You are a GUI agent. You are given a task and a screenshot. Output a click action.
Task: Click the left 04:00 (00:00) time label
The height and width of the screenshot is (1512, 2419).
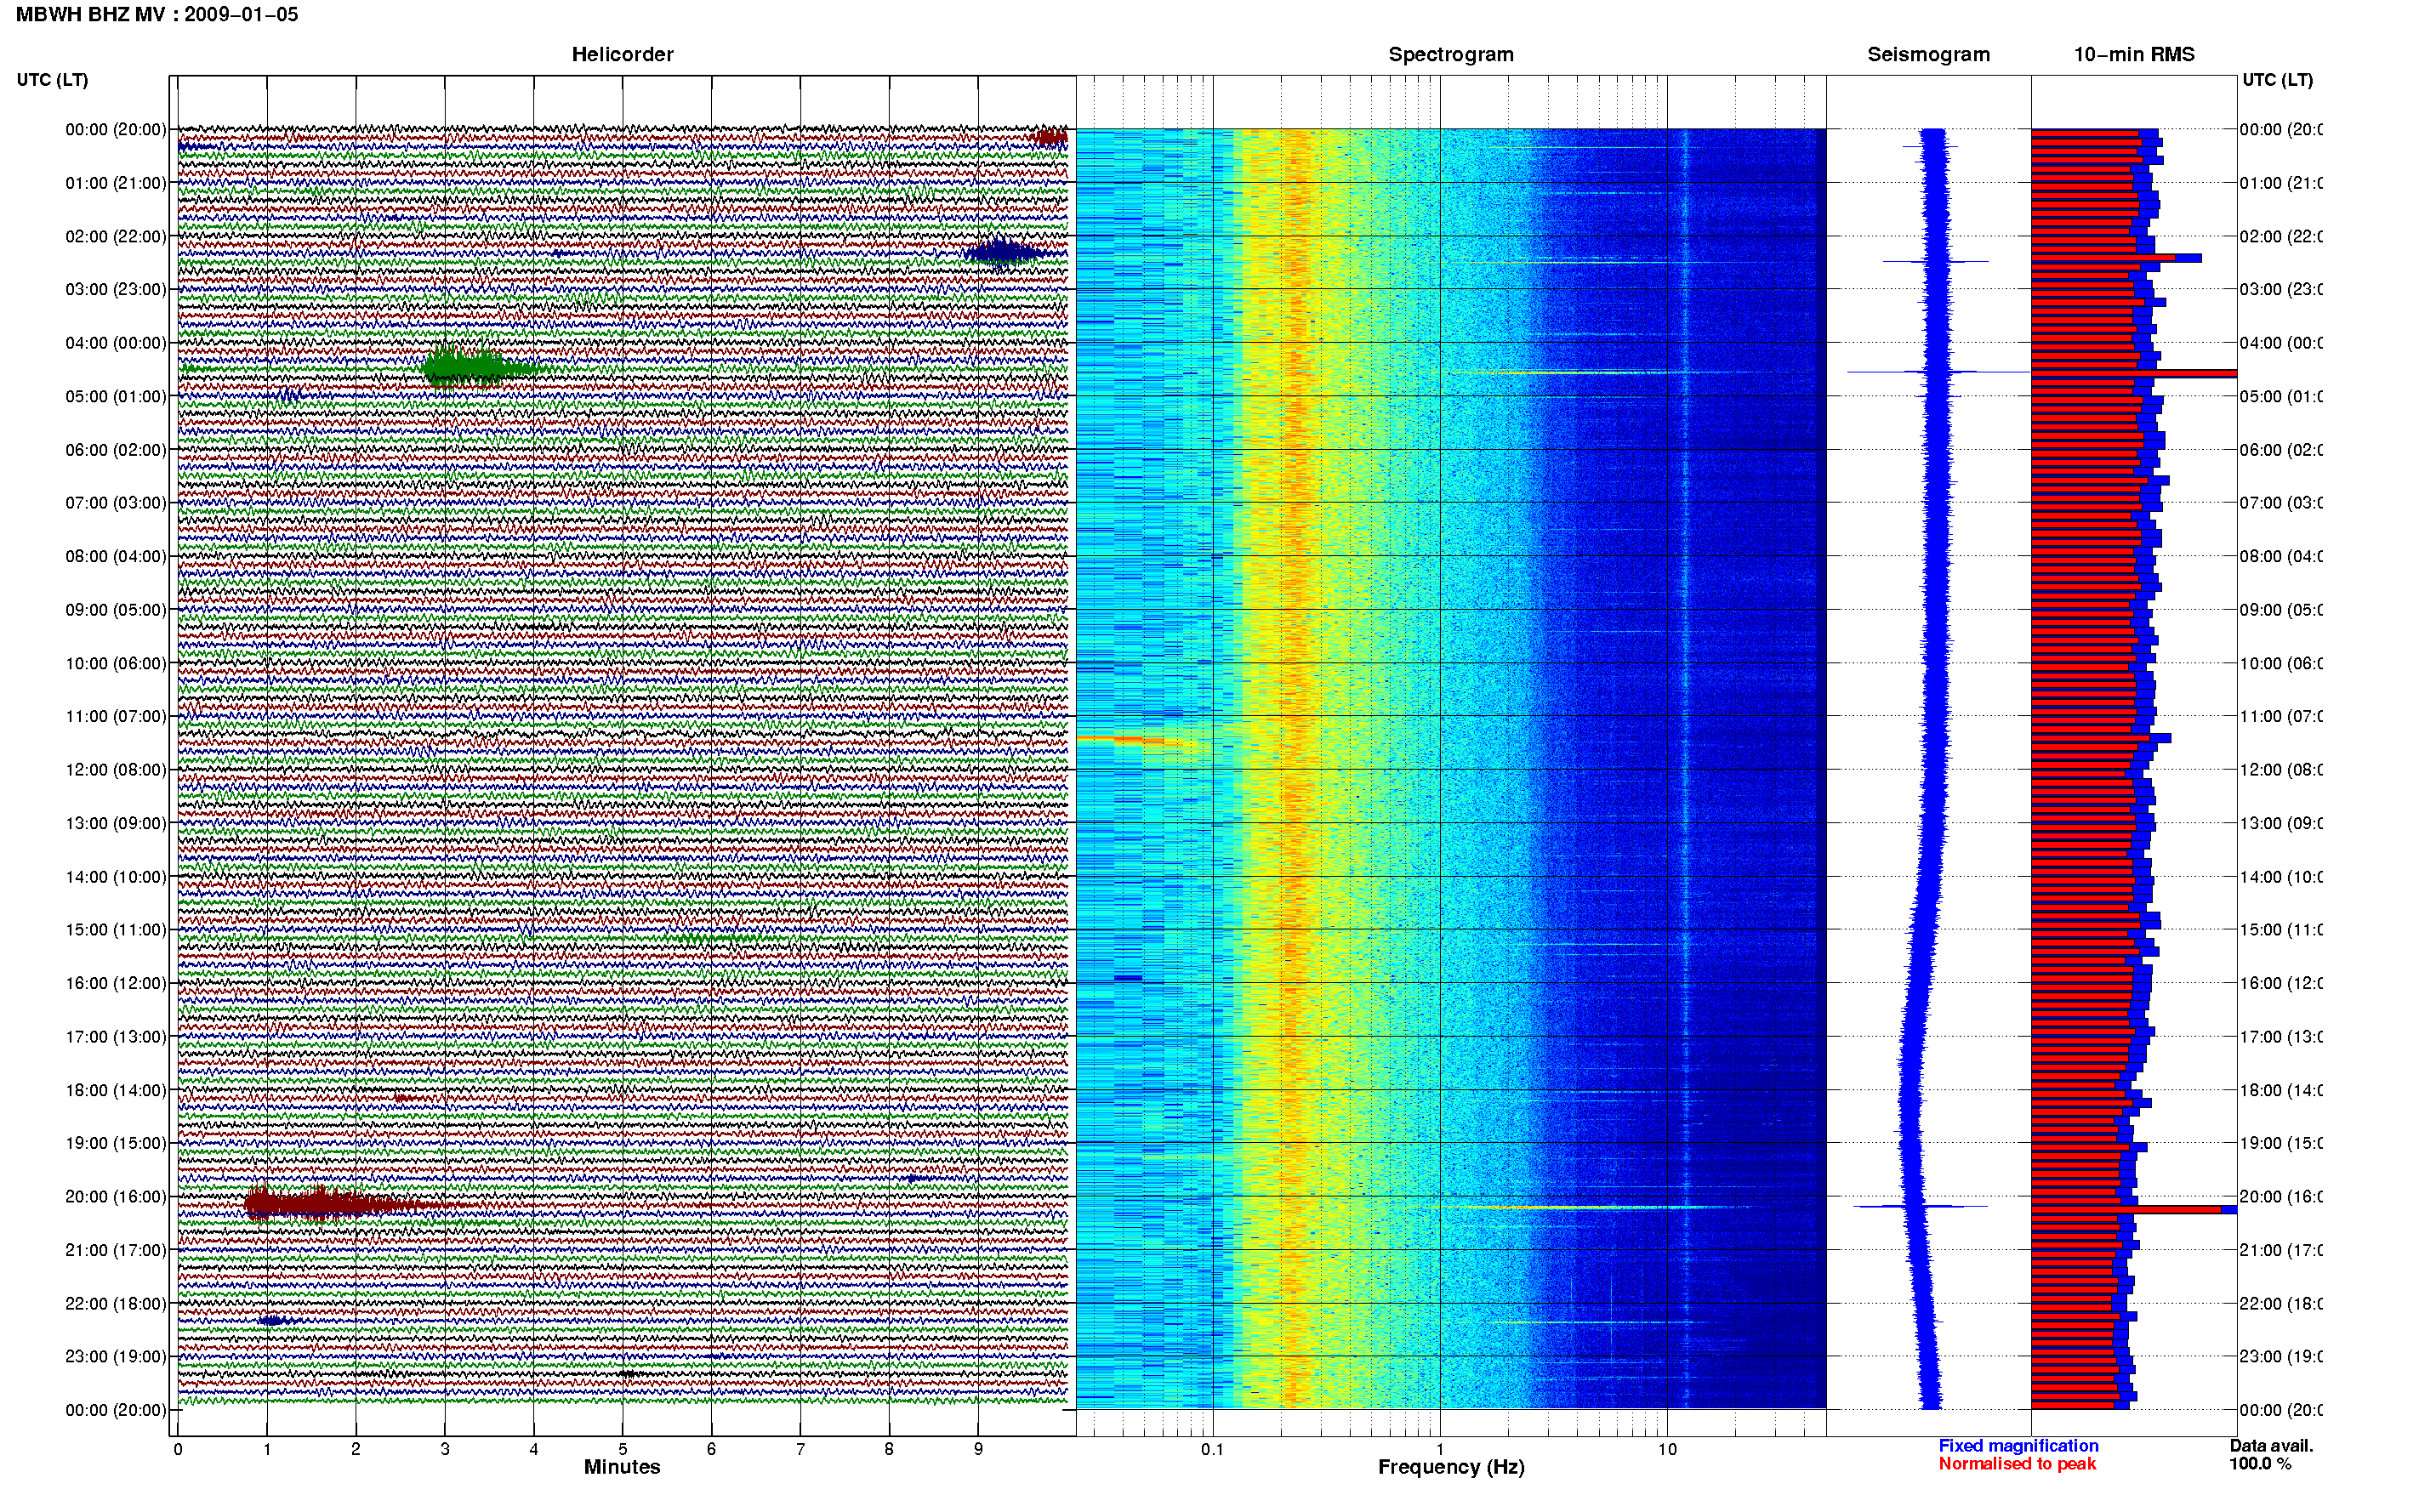pos(116,343)
